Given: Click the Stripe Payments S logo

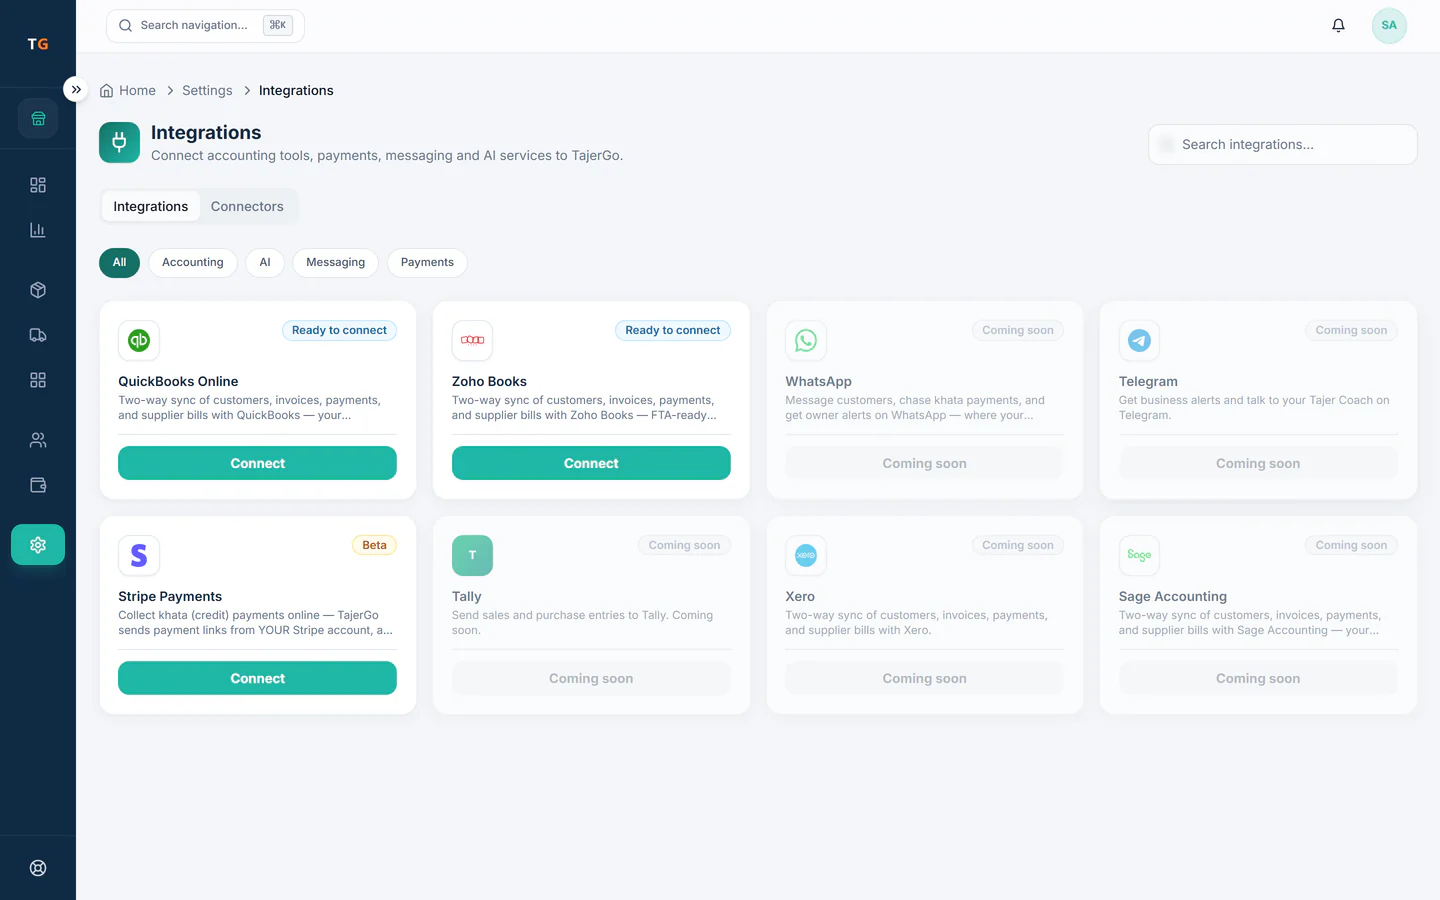Looking at the screenshot, I should (x=139, y=555).
